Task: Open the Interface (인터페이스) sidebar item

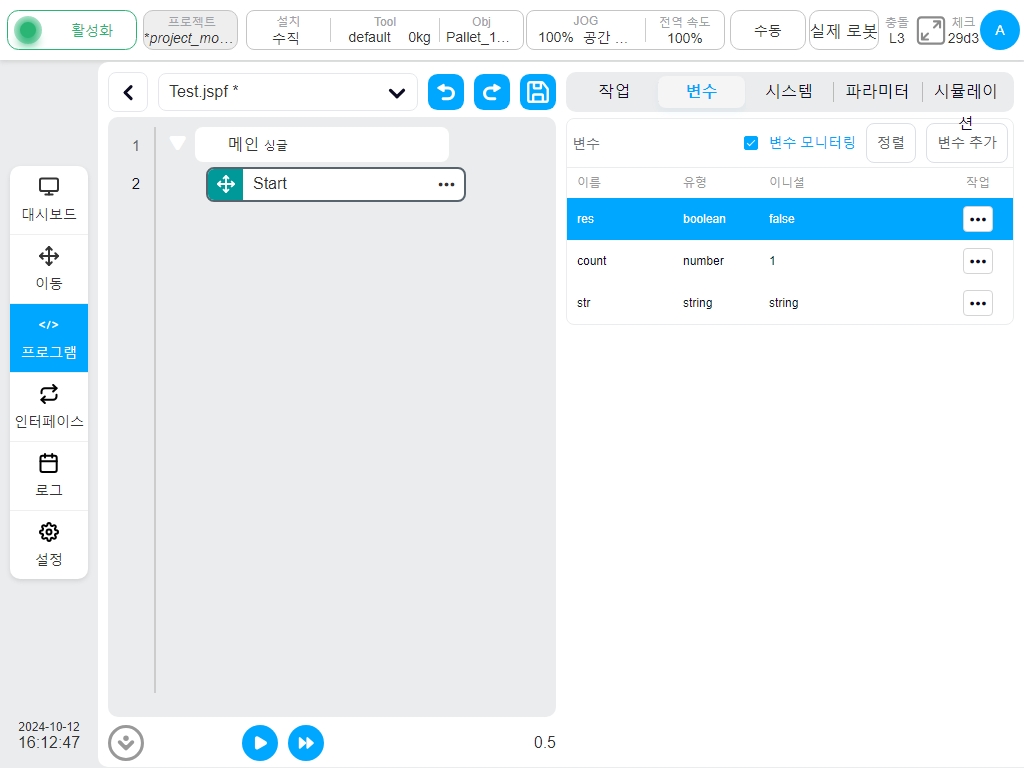Action: click(x=49, y=407)
